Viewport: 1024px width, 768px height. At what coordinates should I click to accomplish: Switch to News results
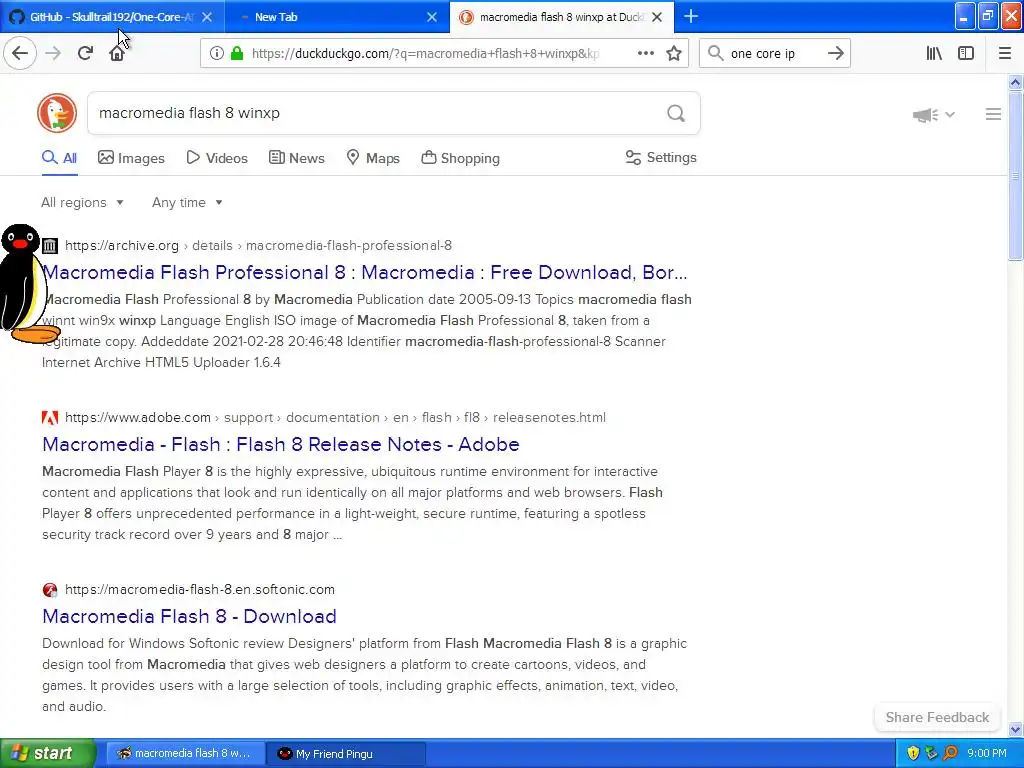[x=297, y=158]
